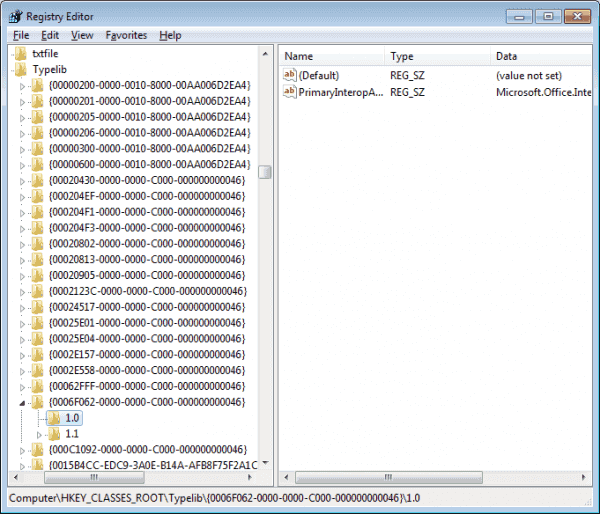The height and width of the screenshot is (514, 600).
Task: Click folder icon of {00020802-0000-0000-C000-000000000046}
Action: (x=38, y=243)
